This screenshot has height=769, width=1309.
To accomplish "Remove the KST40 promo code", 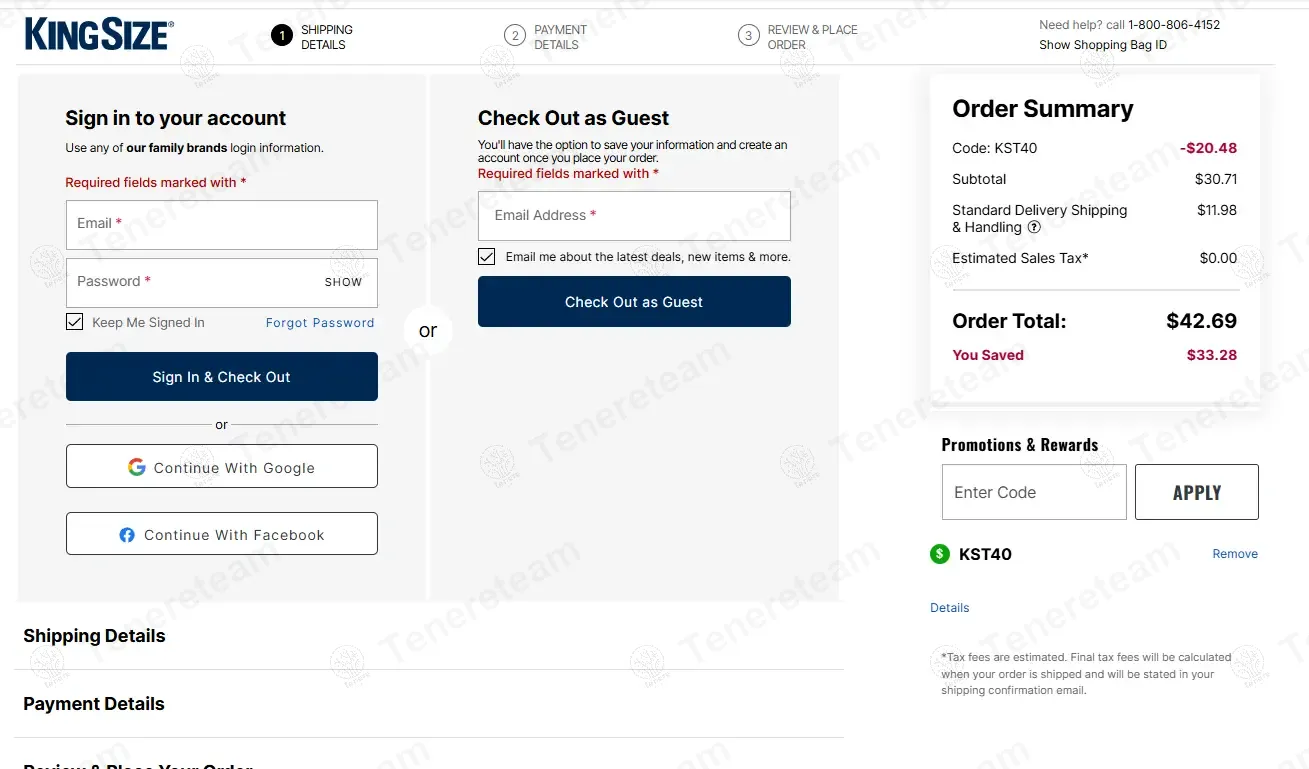I will point(1235,554).
